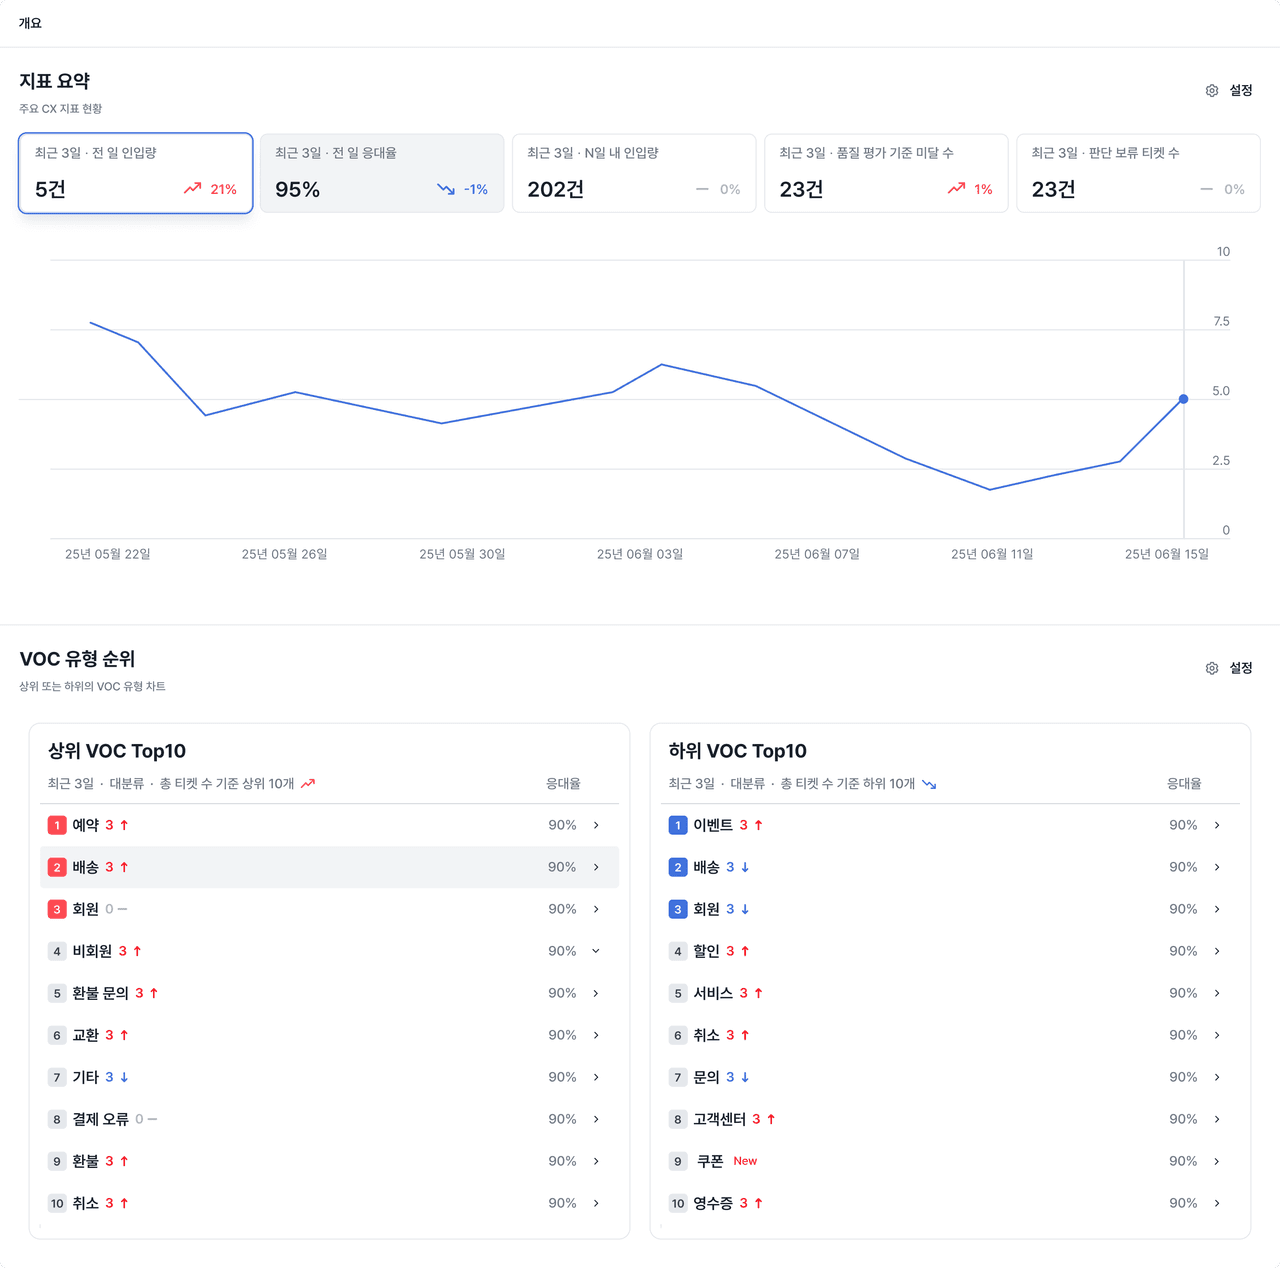Click the 95% value
Image resolution: width=1280 pixels, height=1268 pixels.
(298, 189)
